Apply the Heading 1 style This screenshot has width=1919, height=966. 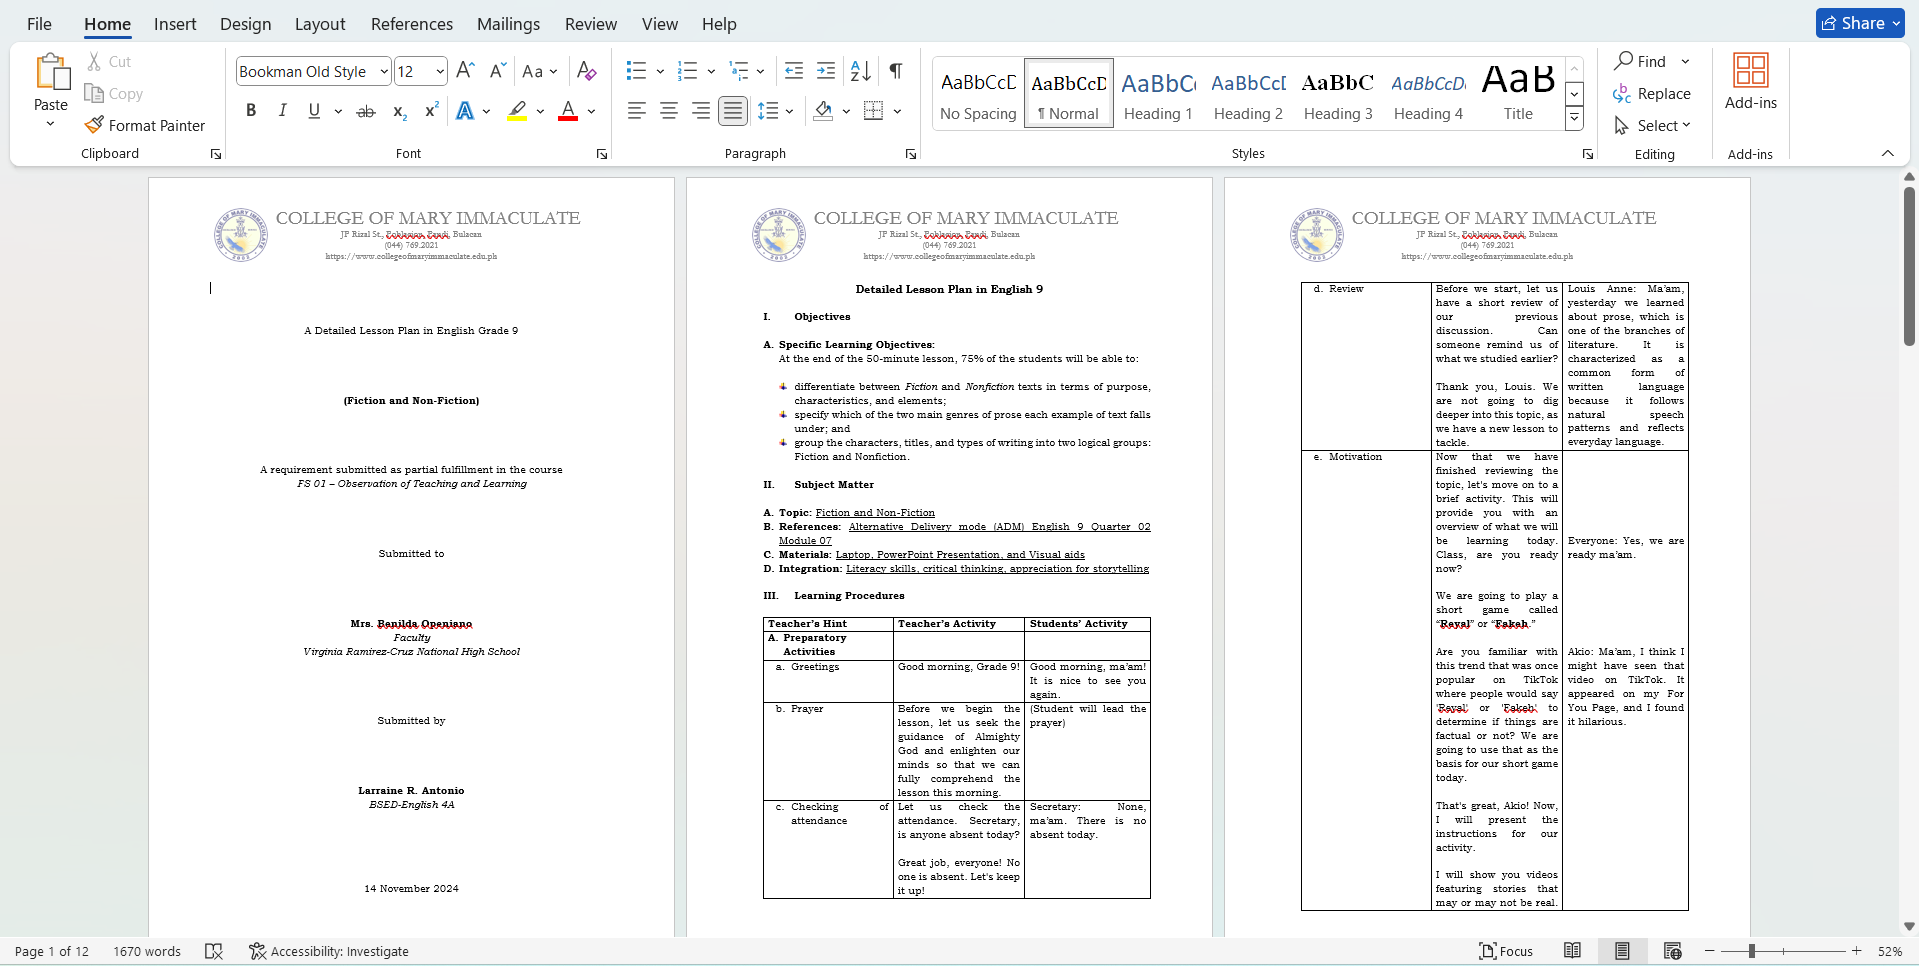pyautogui.click(x=1158, y=93)
